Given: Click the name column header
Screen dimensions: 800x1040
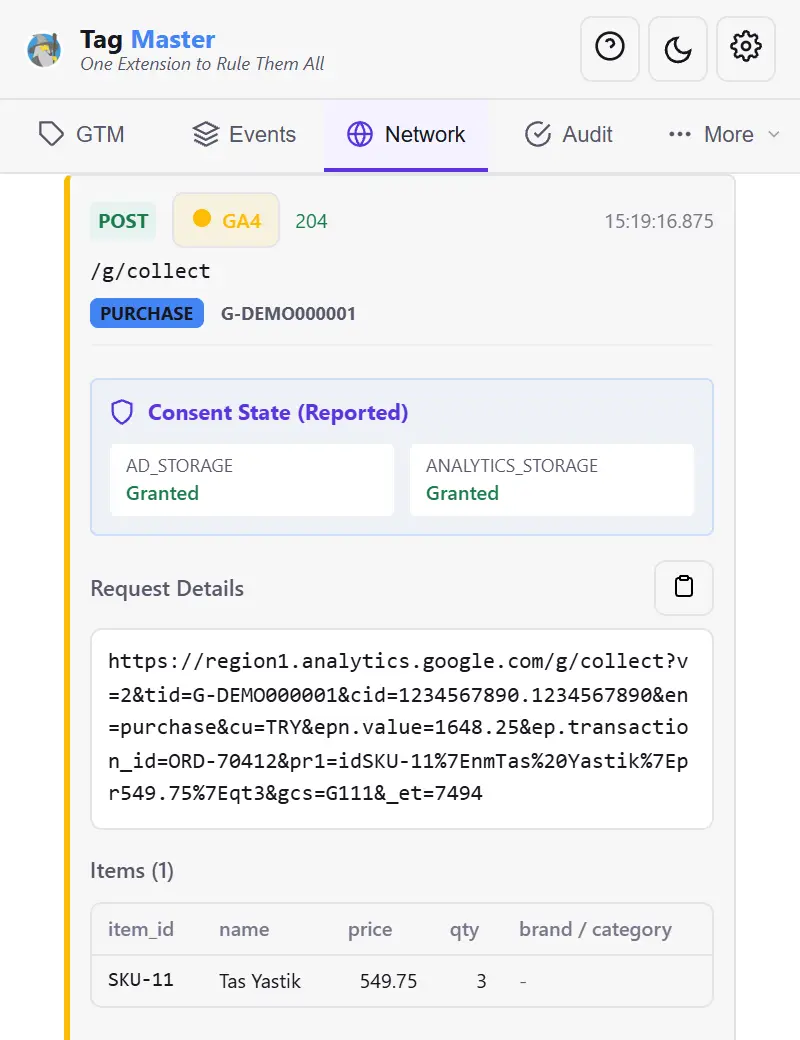Looking at the screenshot, I should (244, 929).
